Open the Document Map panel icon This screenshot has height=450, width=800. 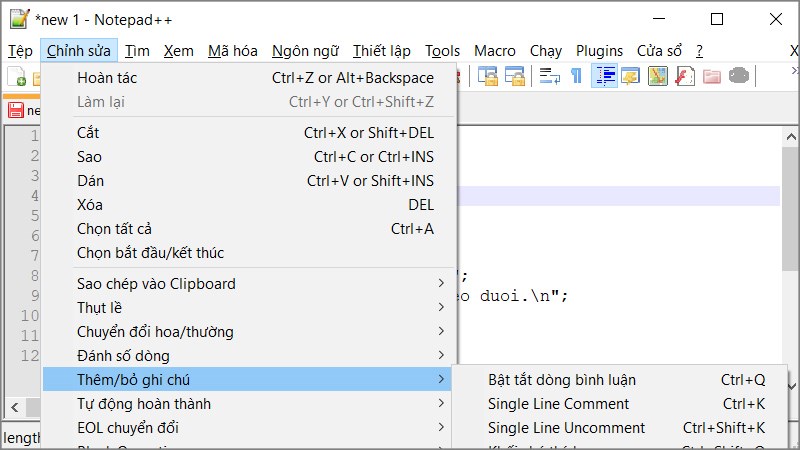pyautogui.click(x=657, y=76)
